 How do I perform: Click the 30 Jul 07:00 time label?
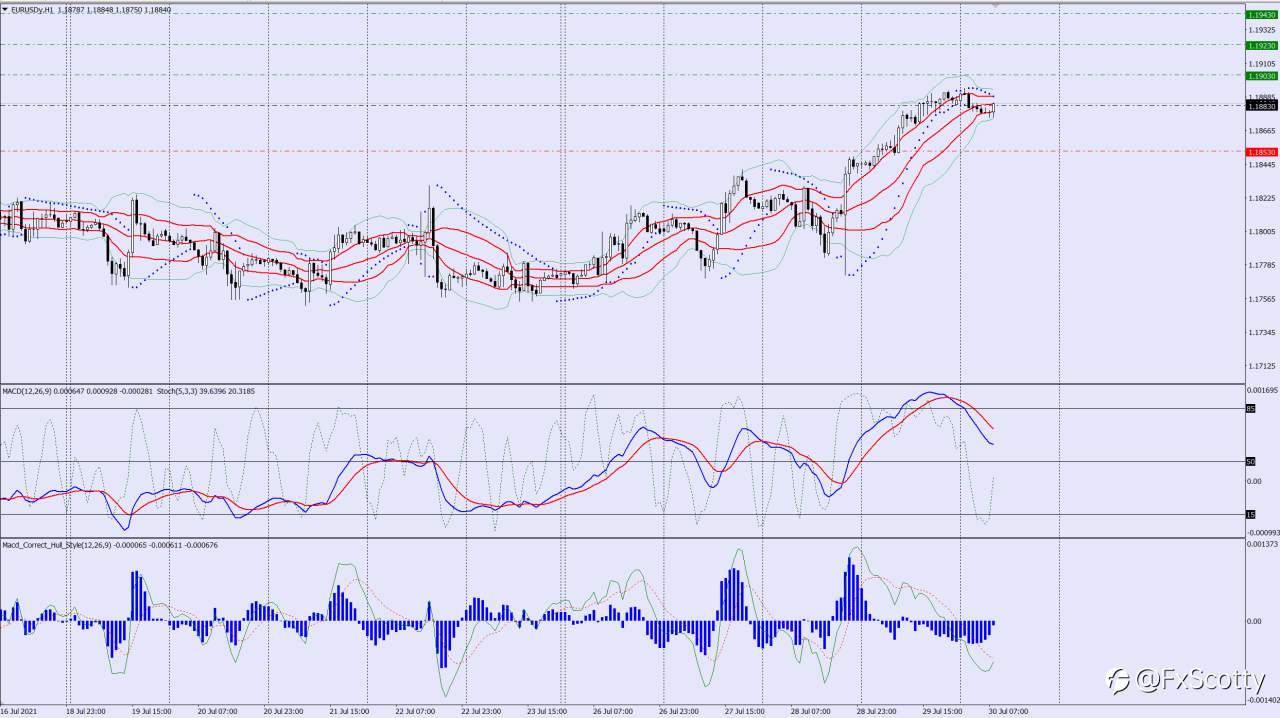point(1007,712)
